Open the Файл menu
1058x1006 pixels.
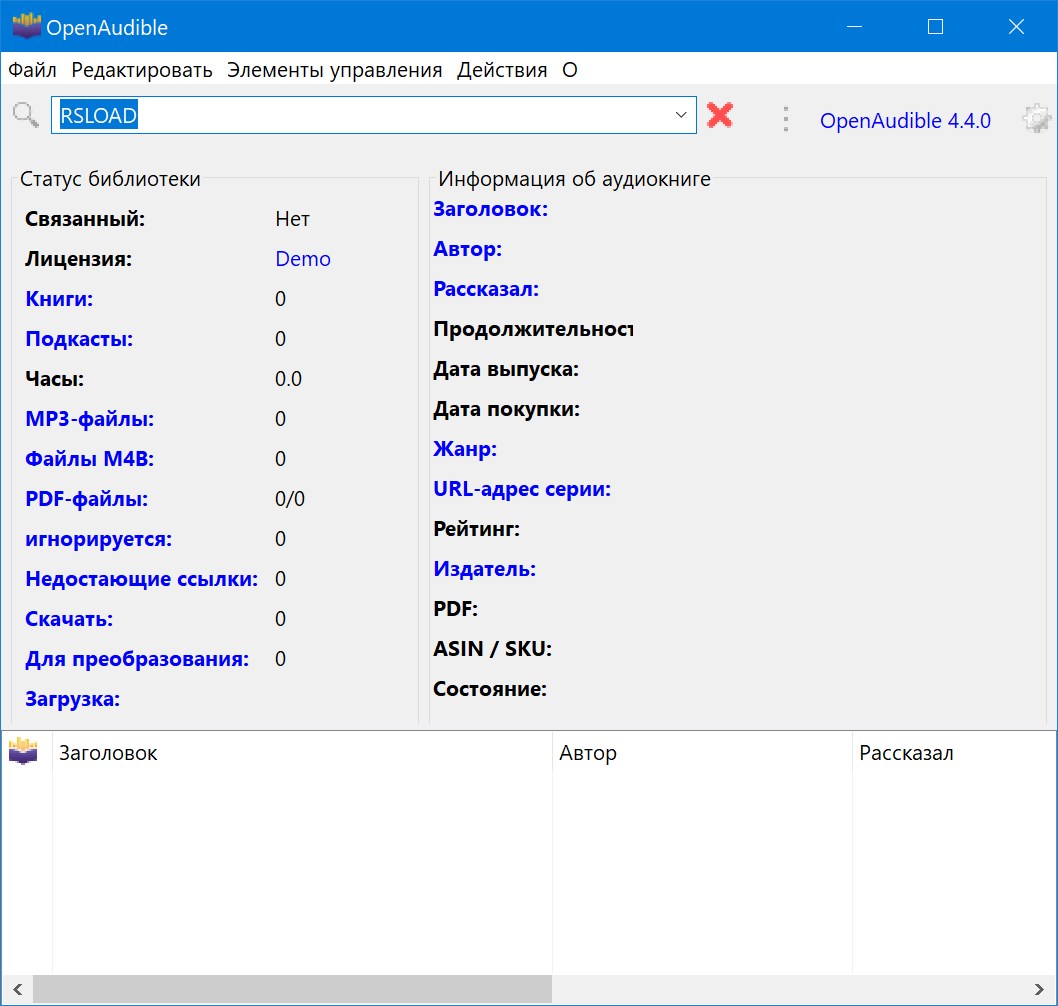pyautogui.click(x=32, y=70)
